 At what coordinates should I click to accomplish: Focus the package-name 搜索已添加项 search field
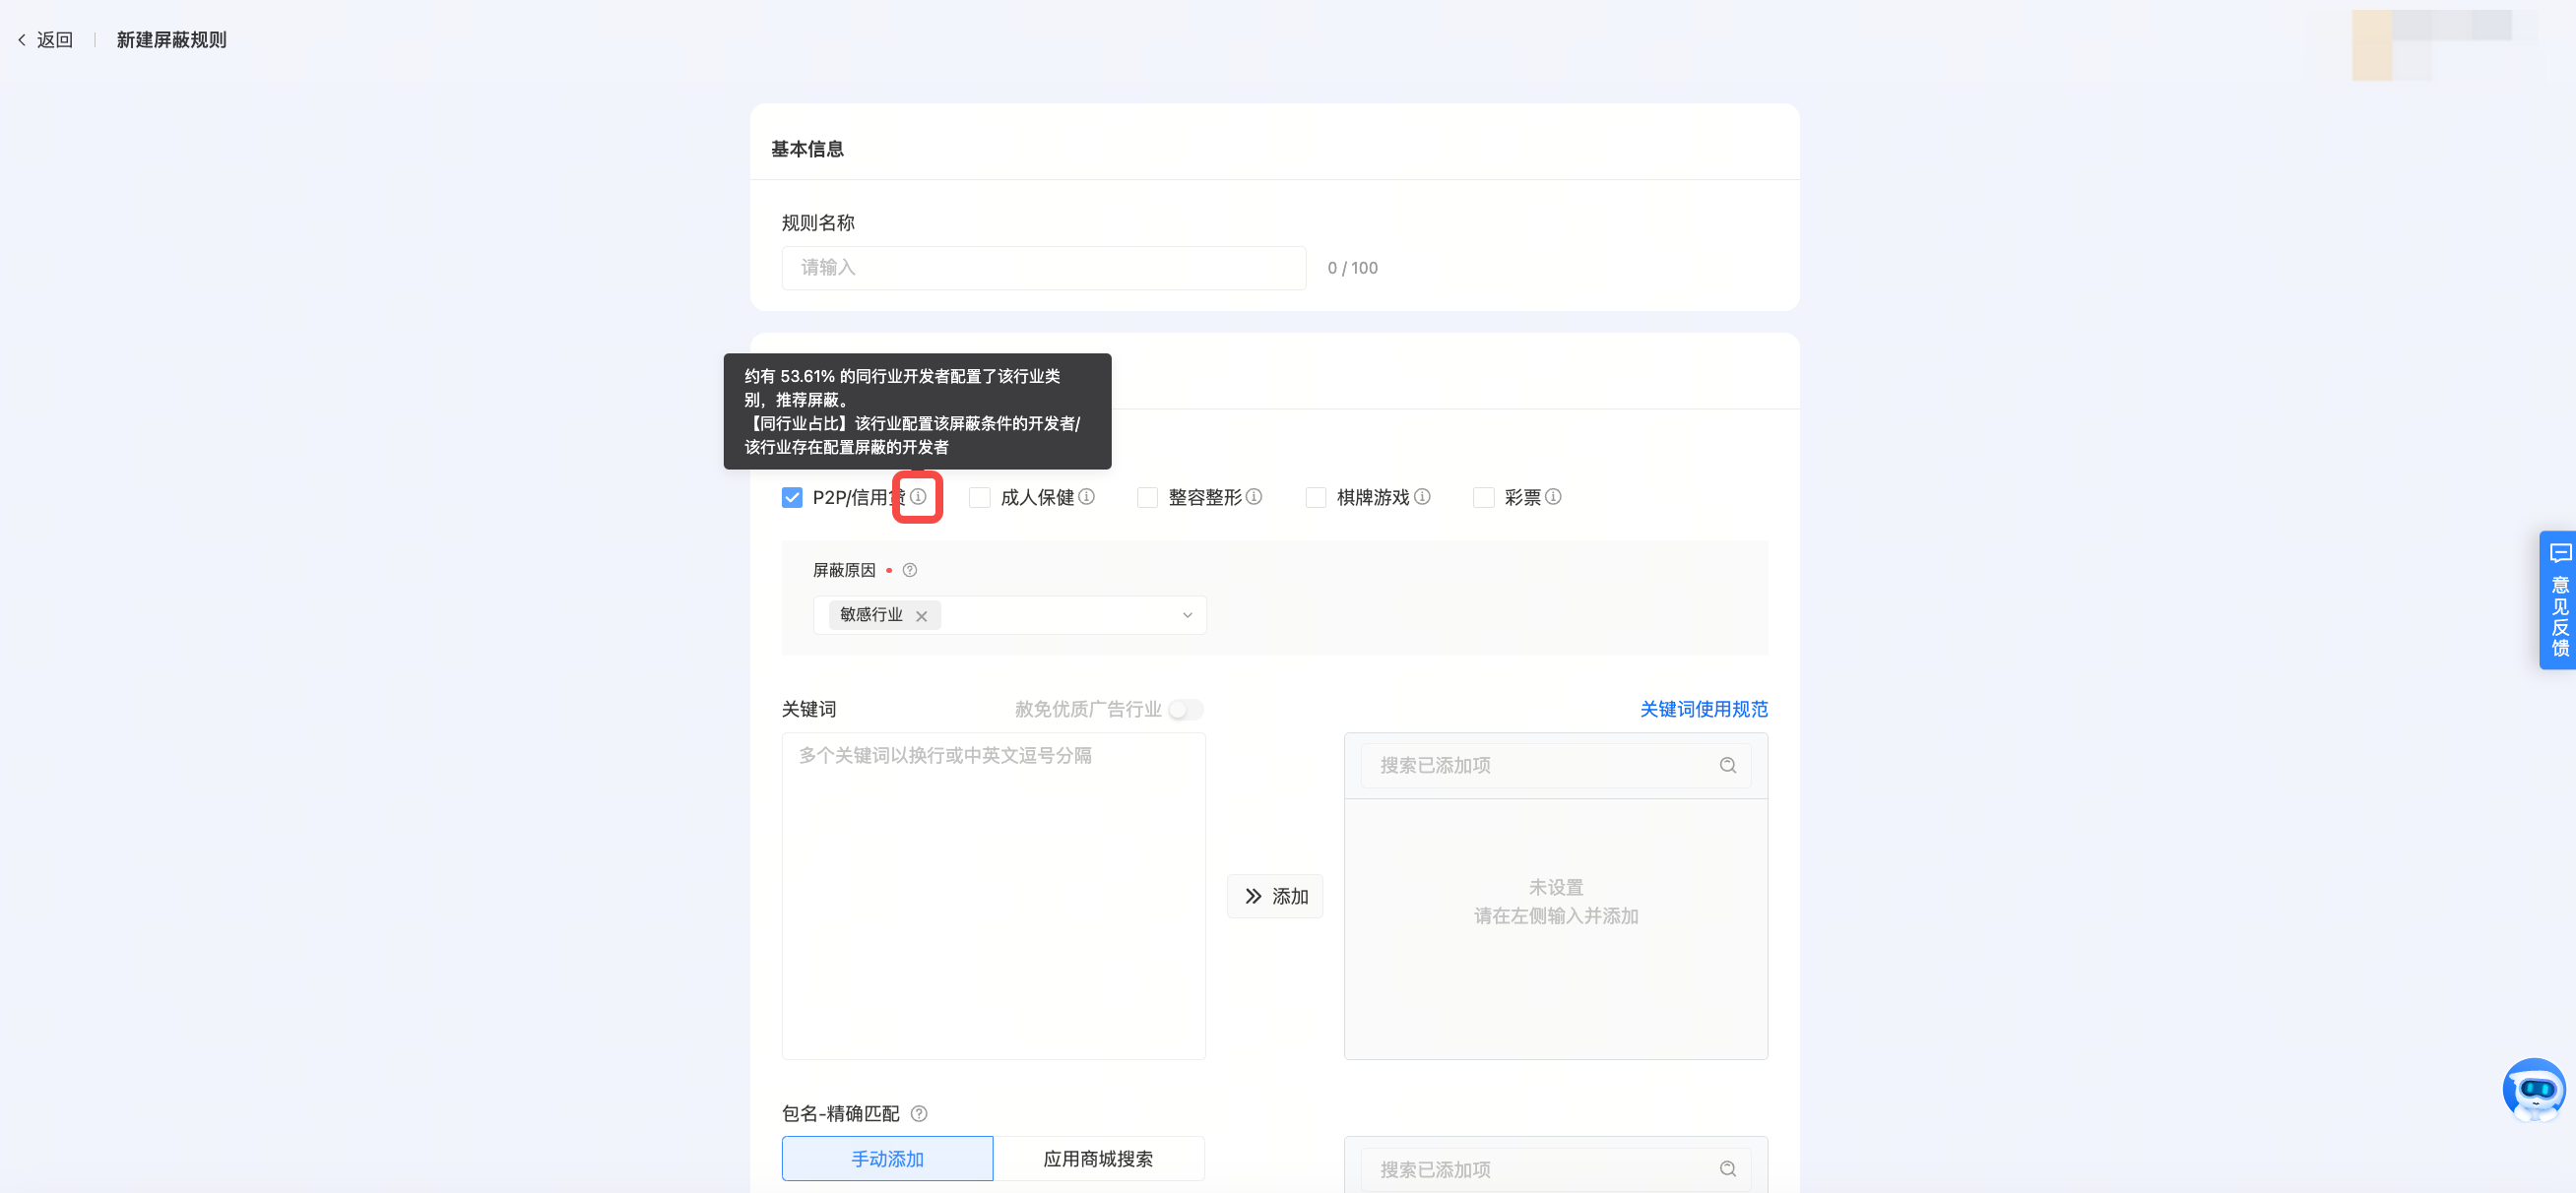point(1555,1169)
